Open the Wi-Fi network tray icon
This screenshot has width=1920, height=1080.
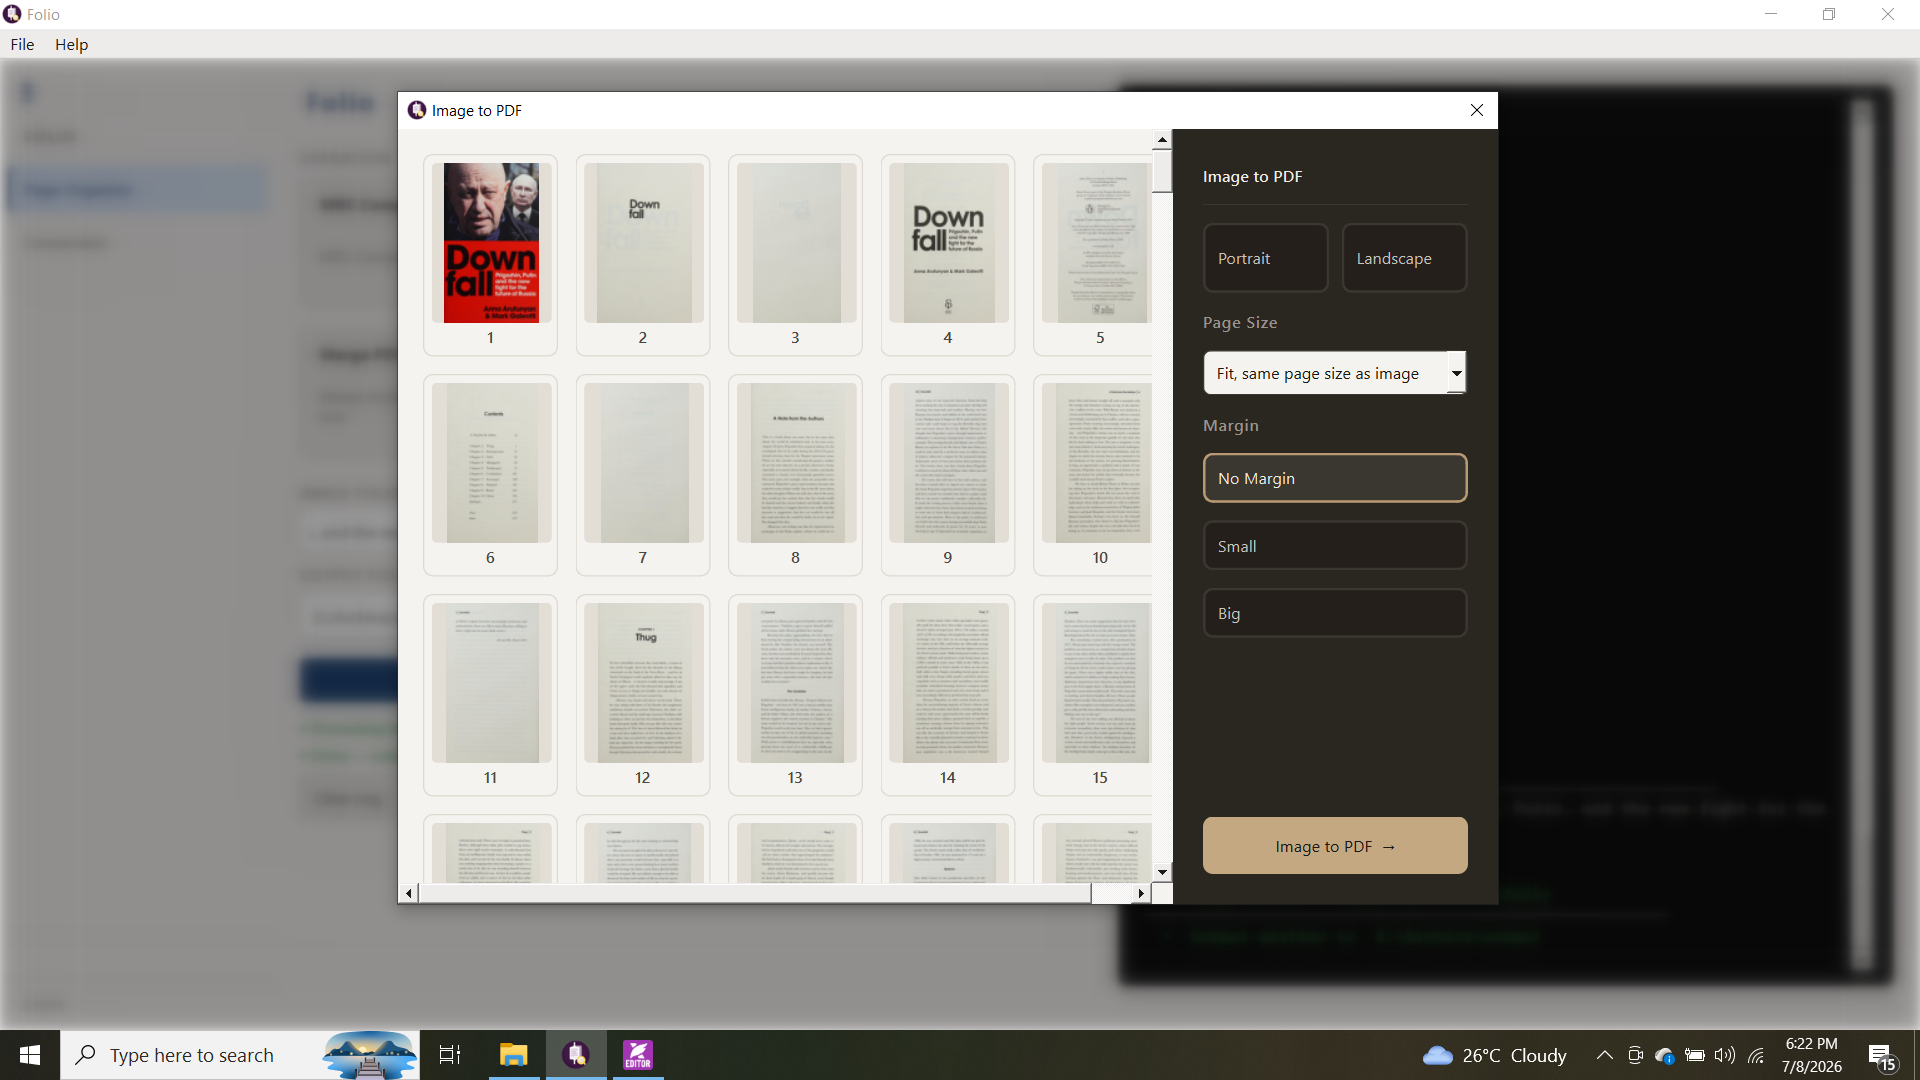coord(1756,1055)
